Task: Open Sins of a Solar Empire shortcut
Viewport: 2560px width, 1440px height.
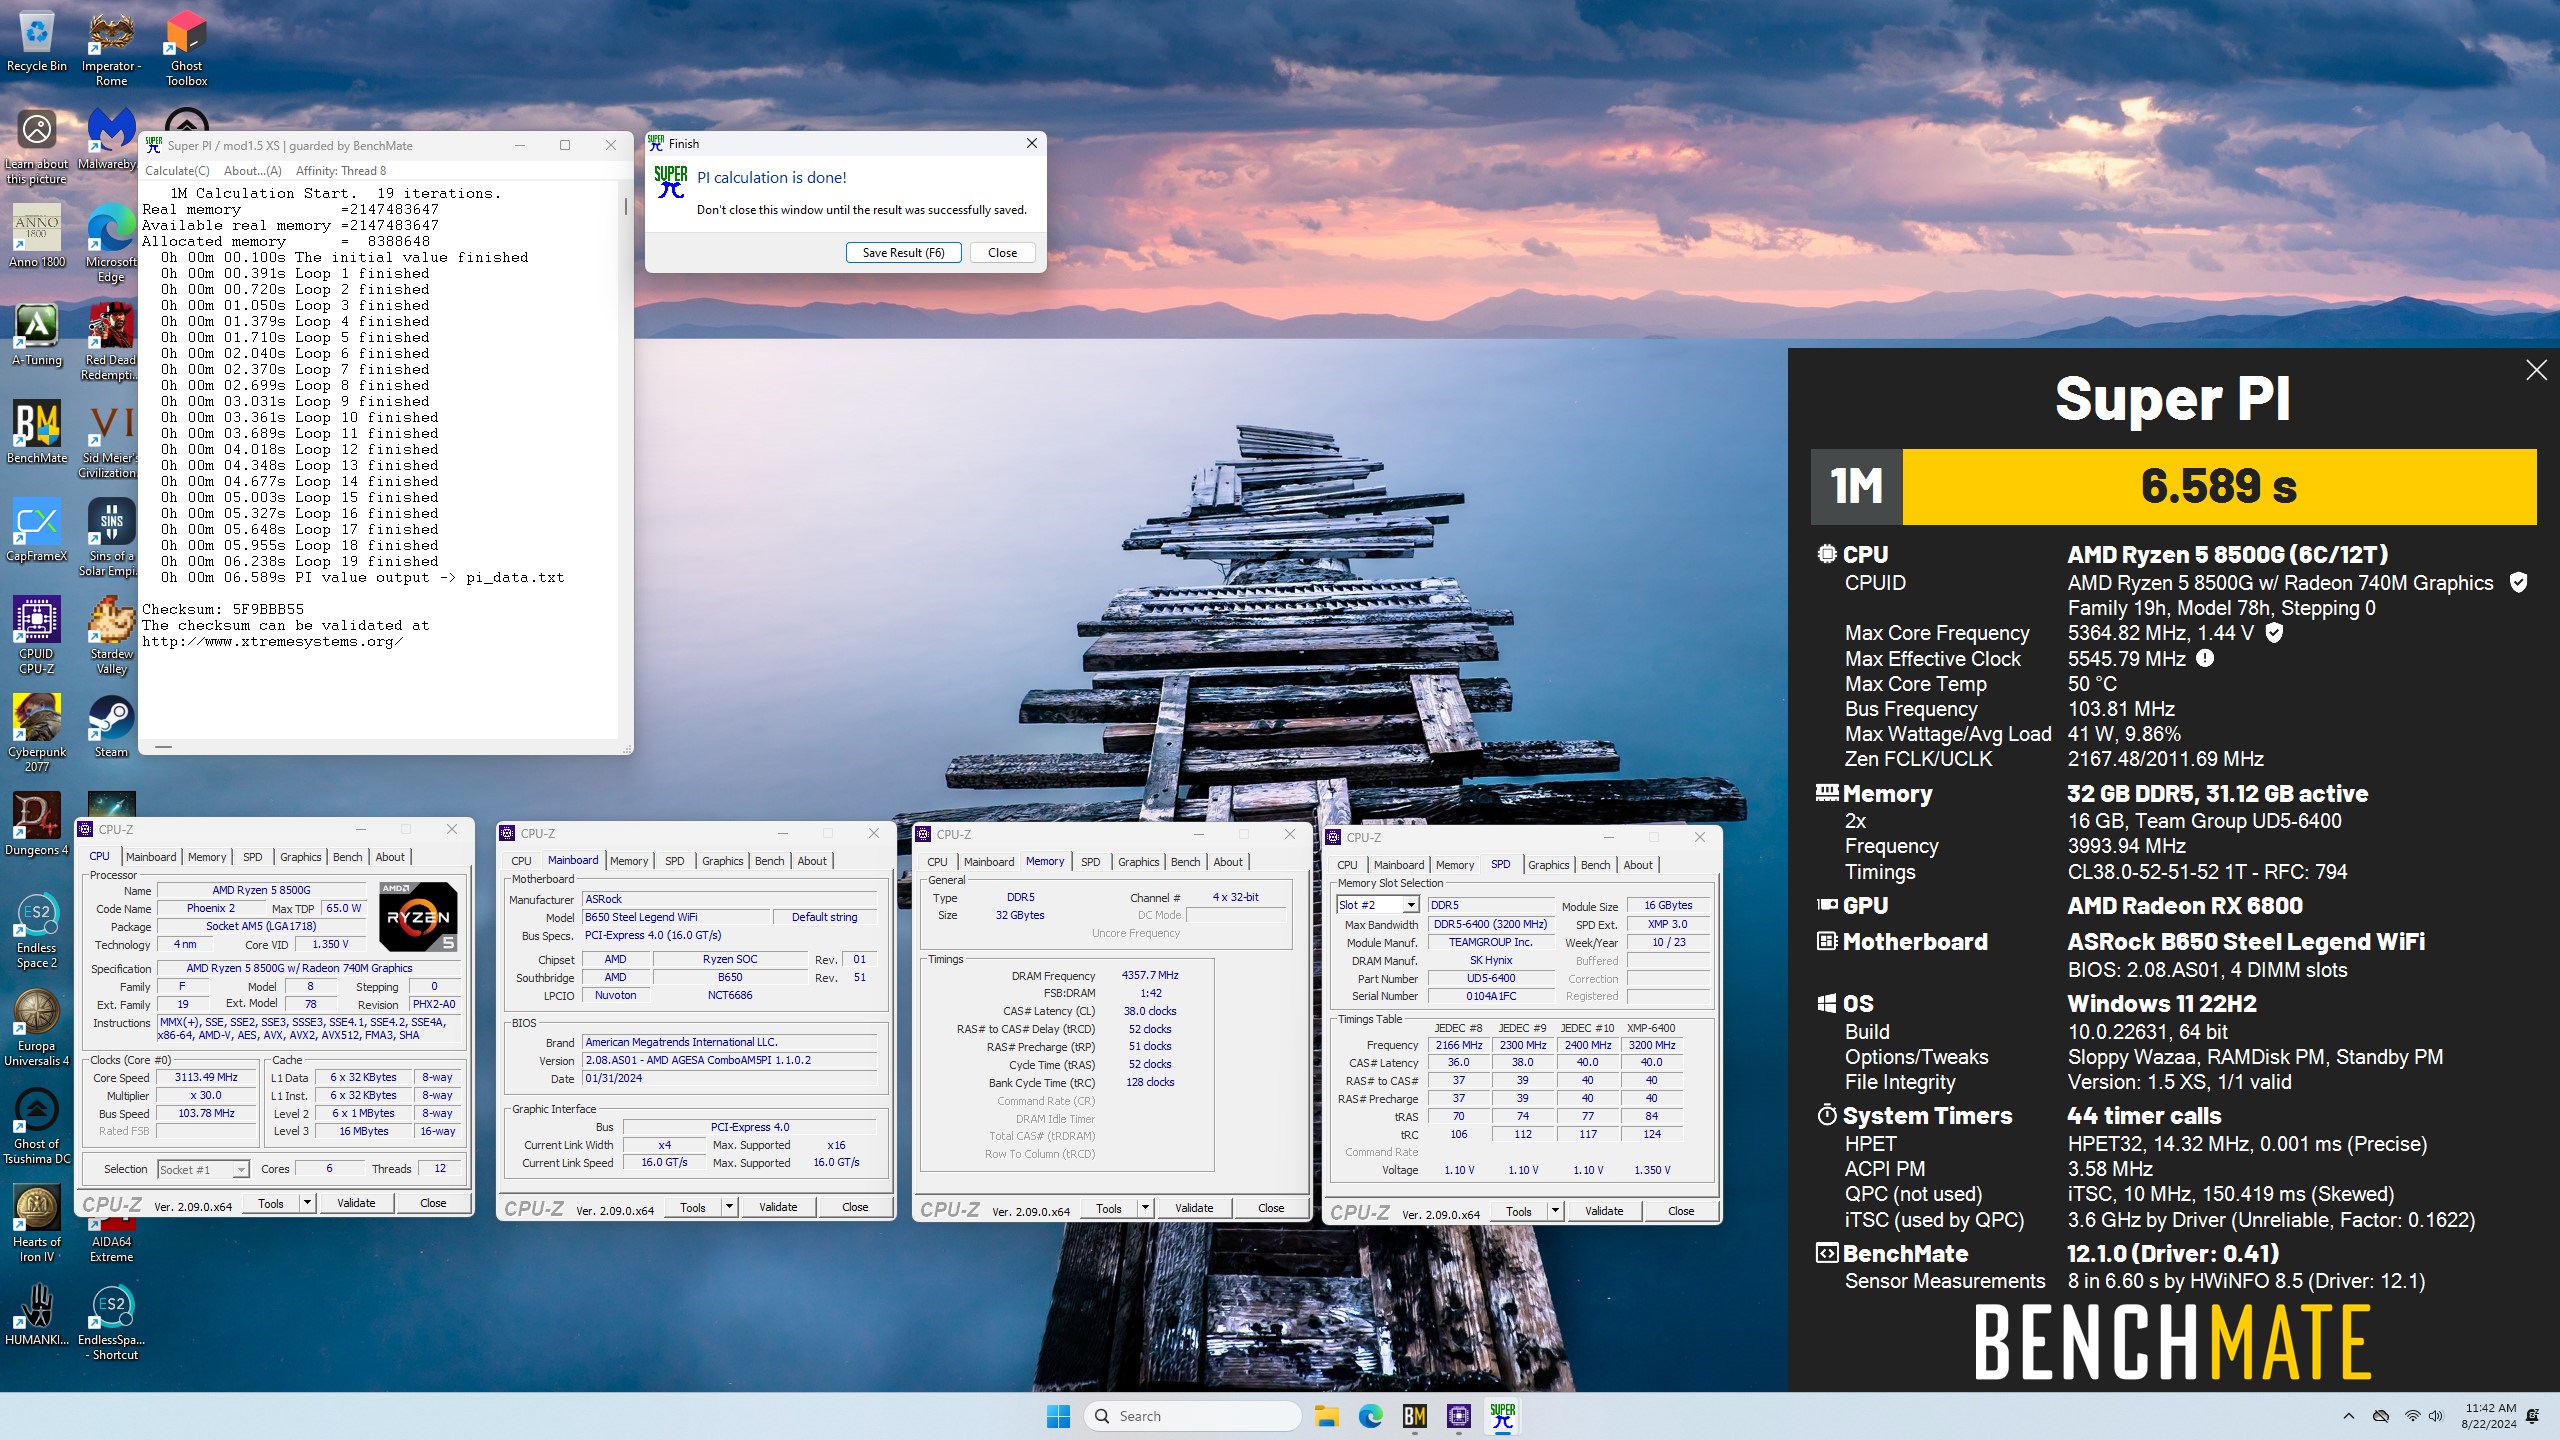Action: (x=111, y=537)
